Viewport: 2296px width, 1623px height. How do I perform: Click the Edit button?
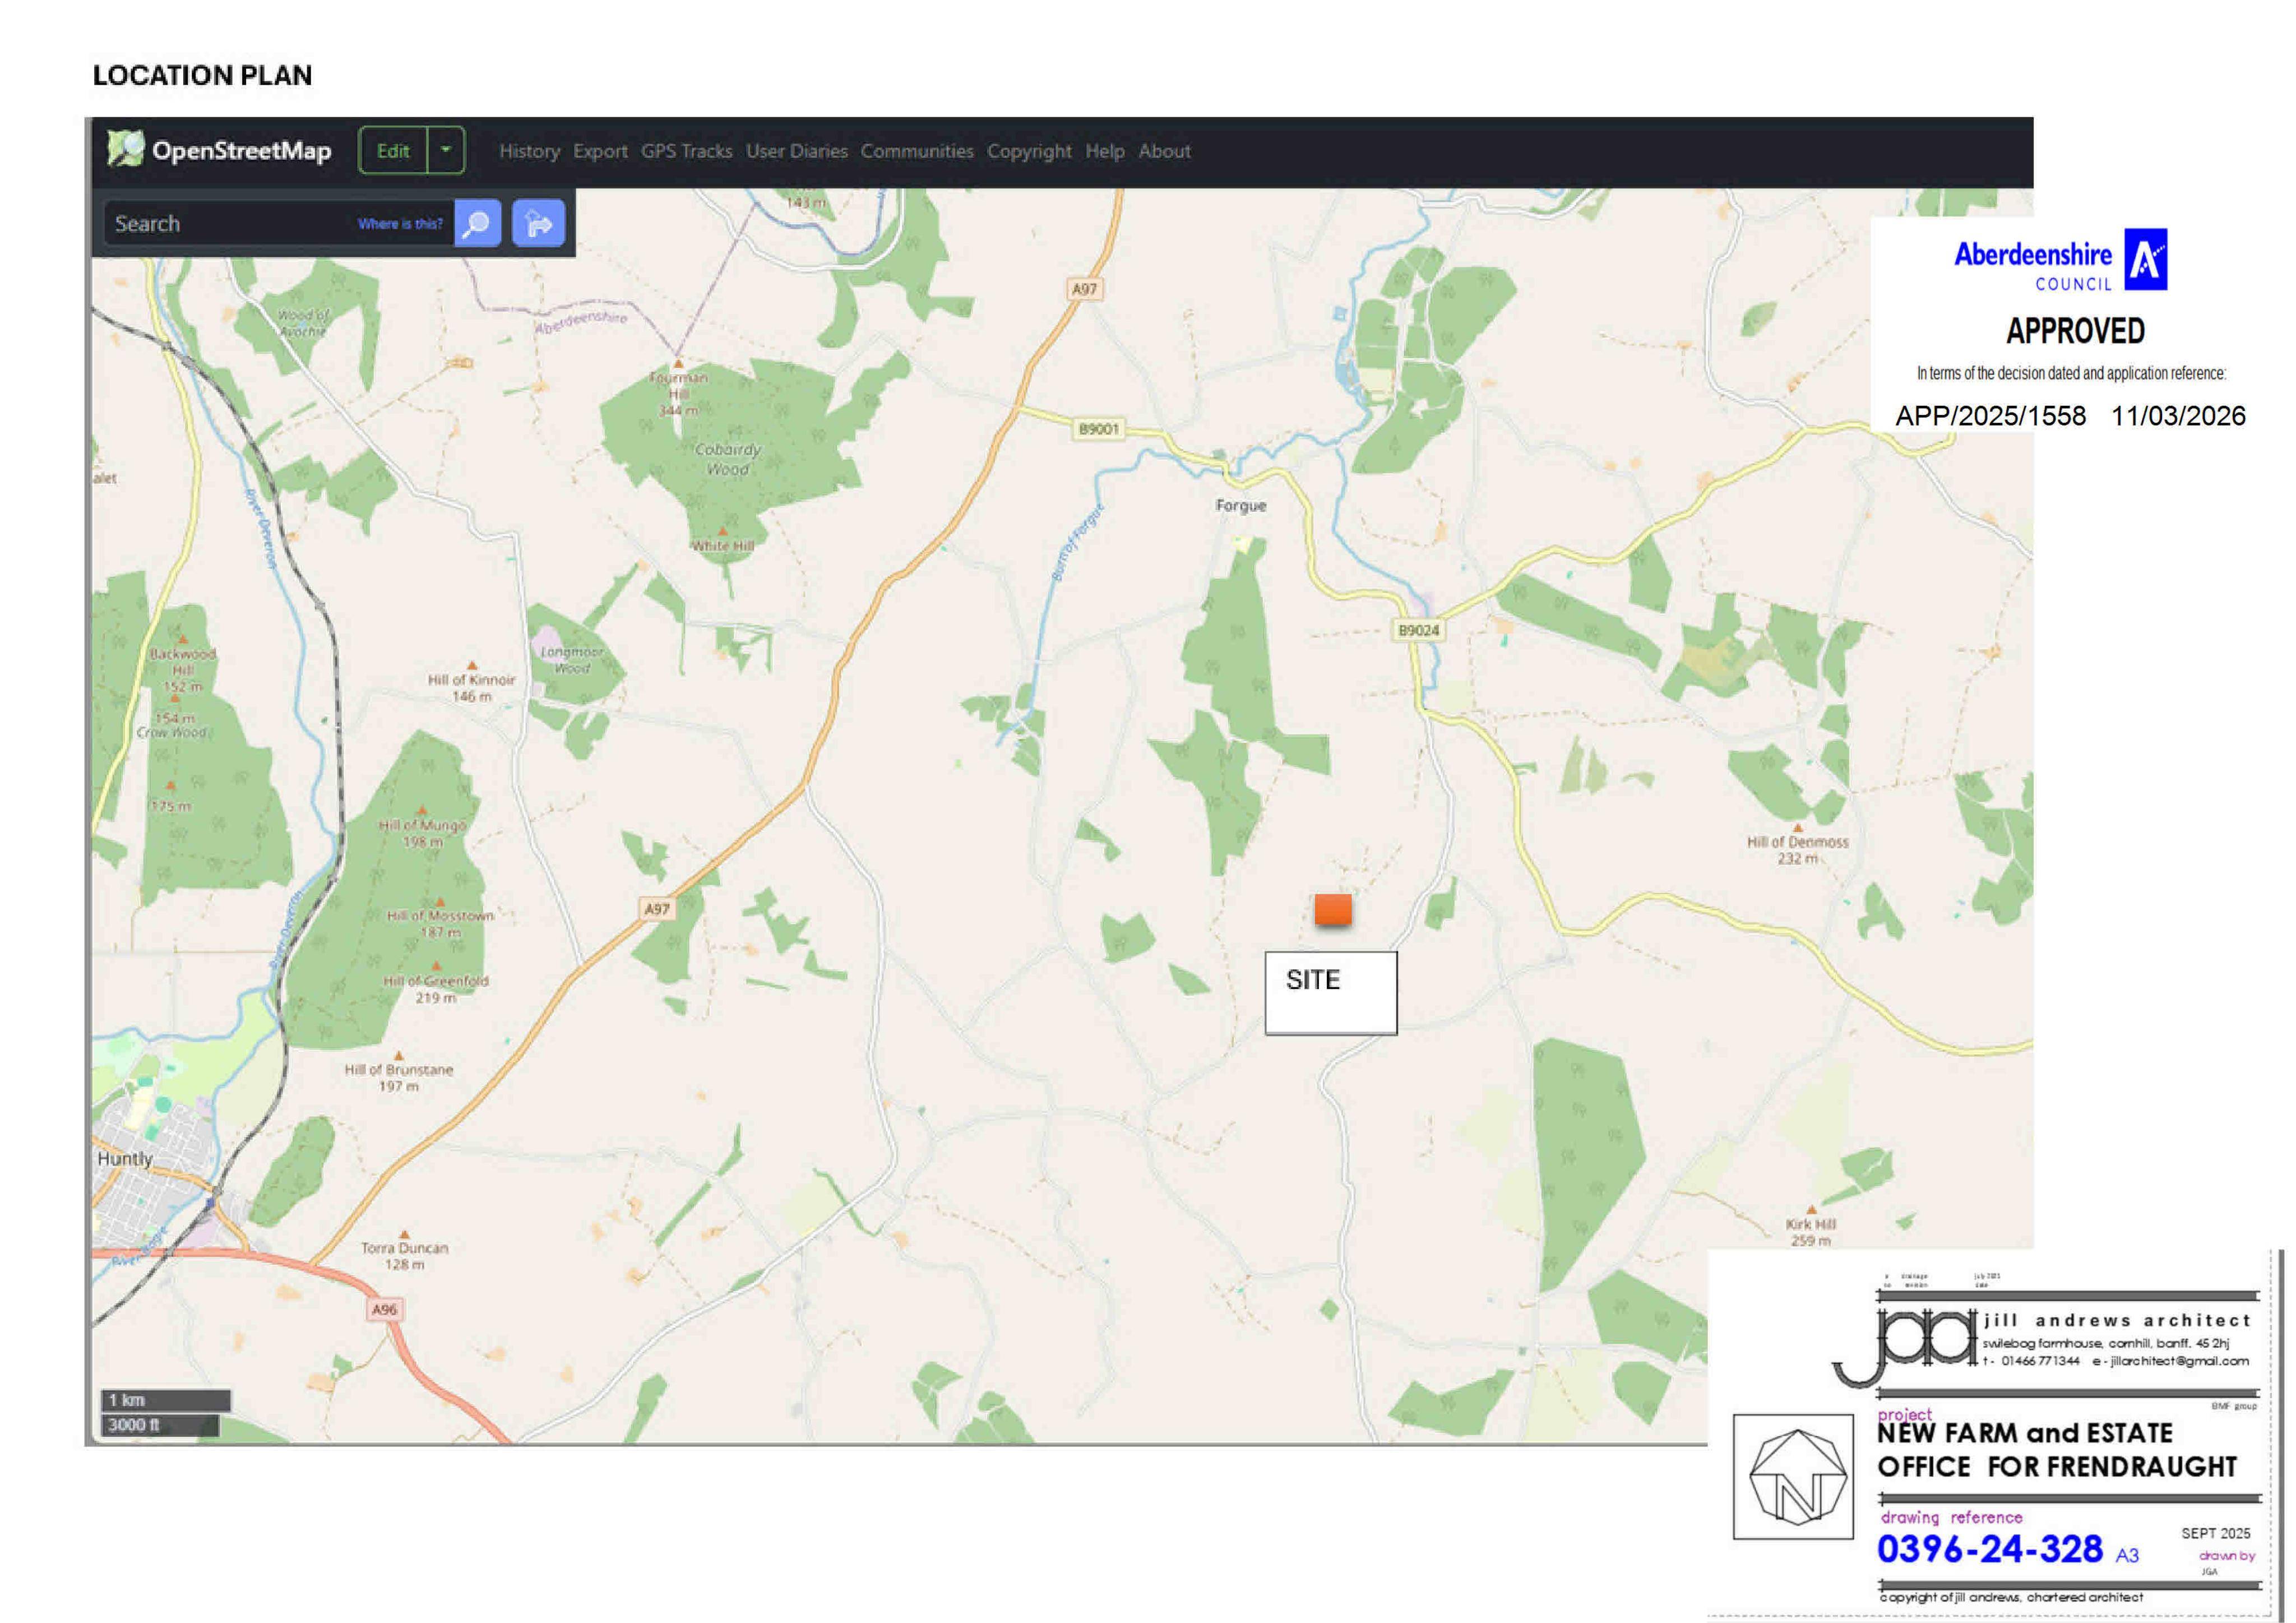pos(393,151)
